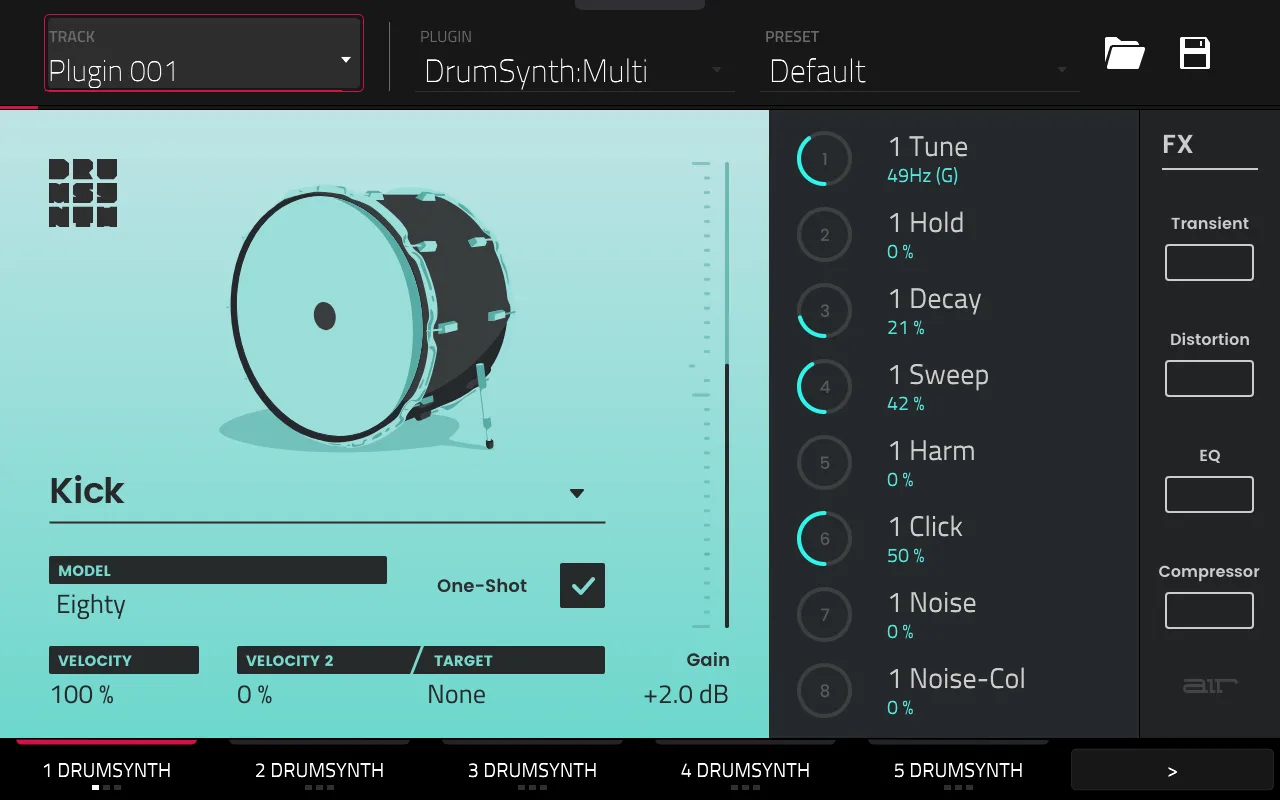The image size is (1280, 800).
Task: Open the Track dropdown showing Plugin 001
Action: point(203,54)
